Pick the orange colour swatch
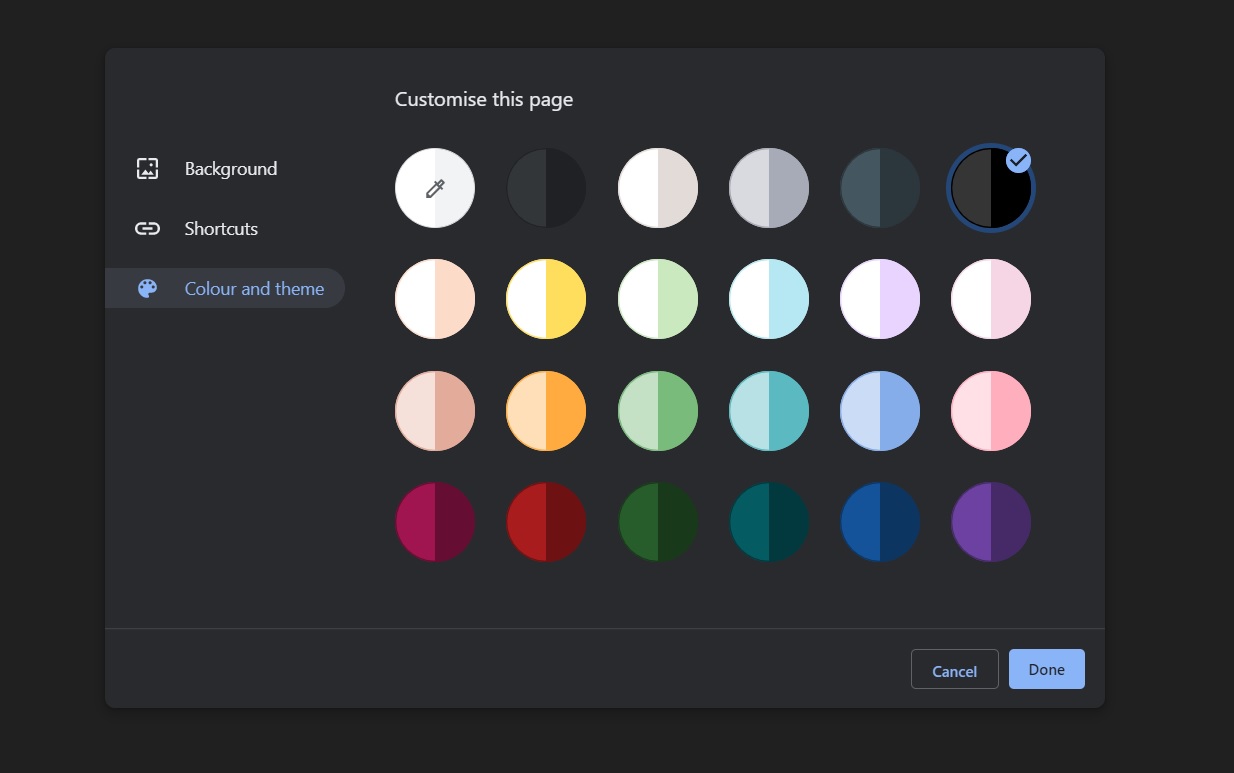The width and height of the screenshot is (1234, 773). click(546, 411)
